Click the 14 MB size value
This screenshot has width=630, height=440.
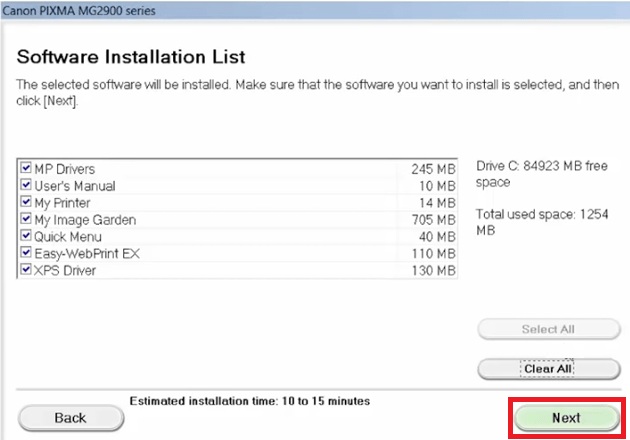[438, 203]
